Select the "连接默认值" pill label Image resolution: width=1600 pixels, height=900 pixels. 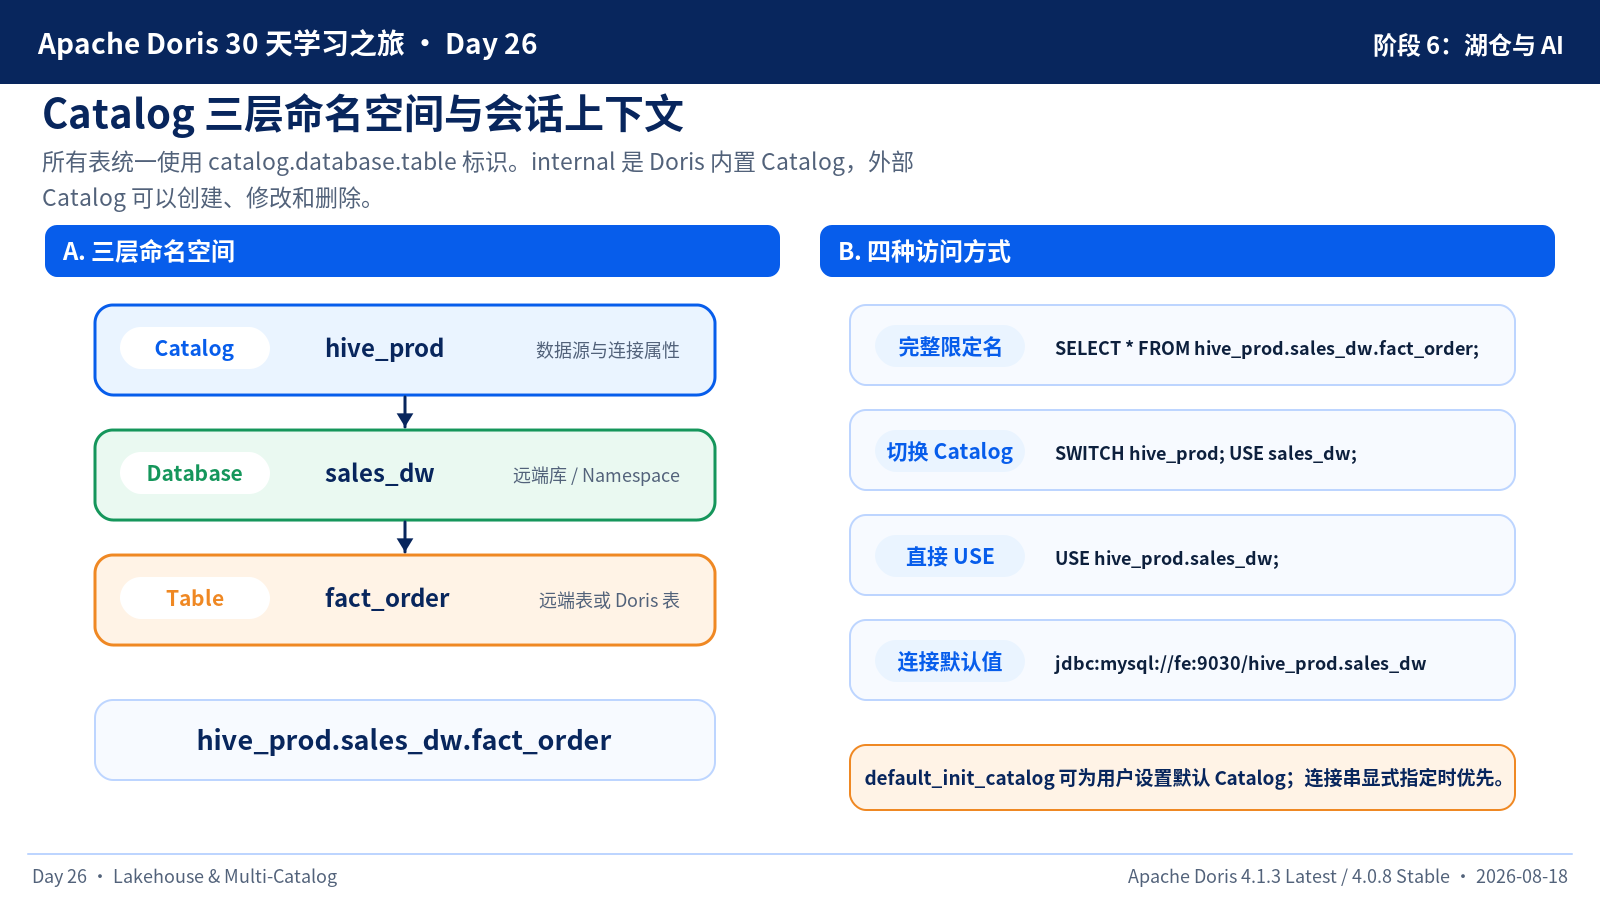(x=950, y=661)
